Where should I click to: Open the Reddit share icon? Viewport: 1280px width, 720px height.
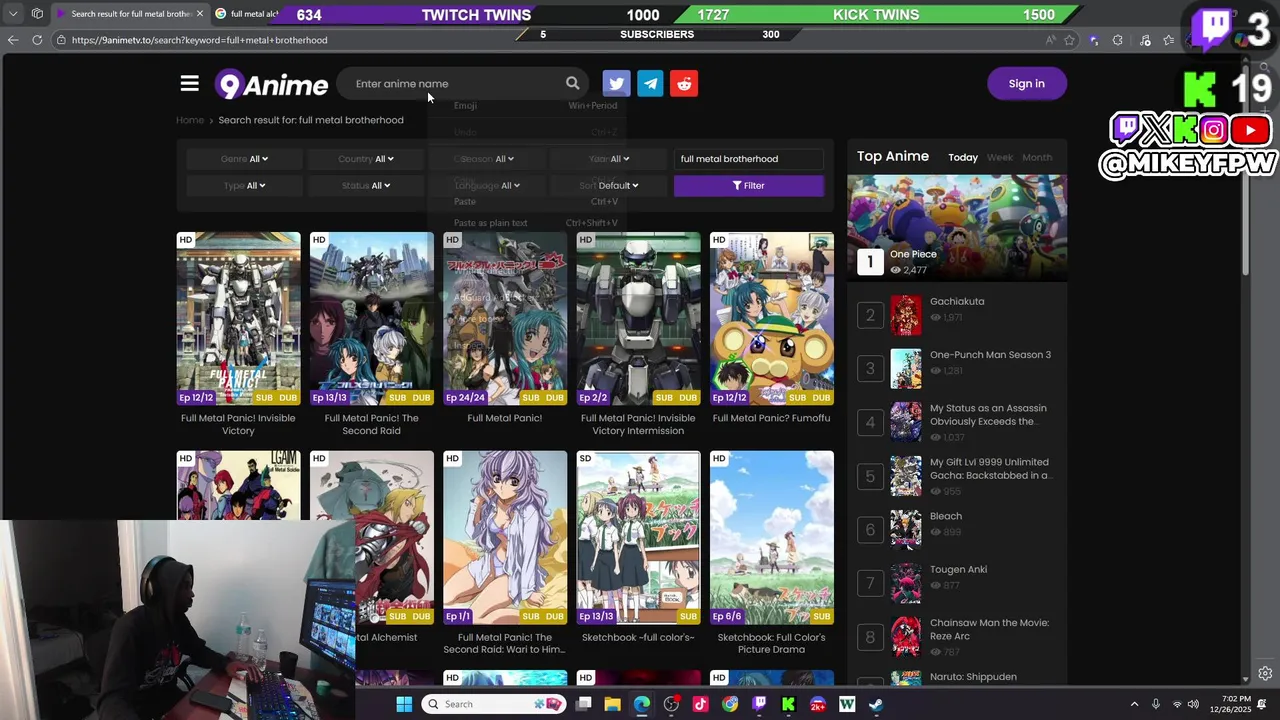(x=684, y=84)
